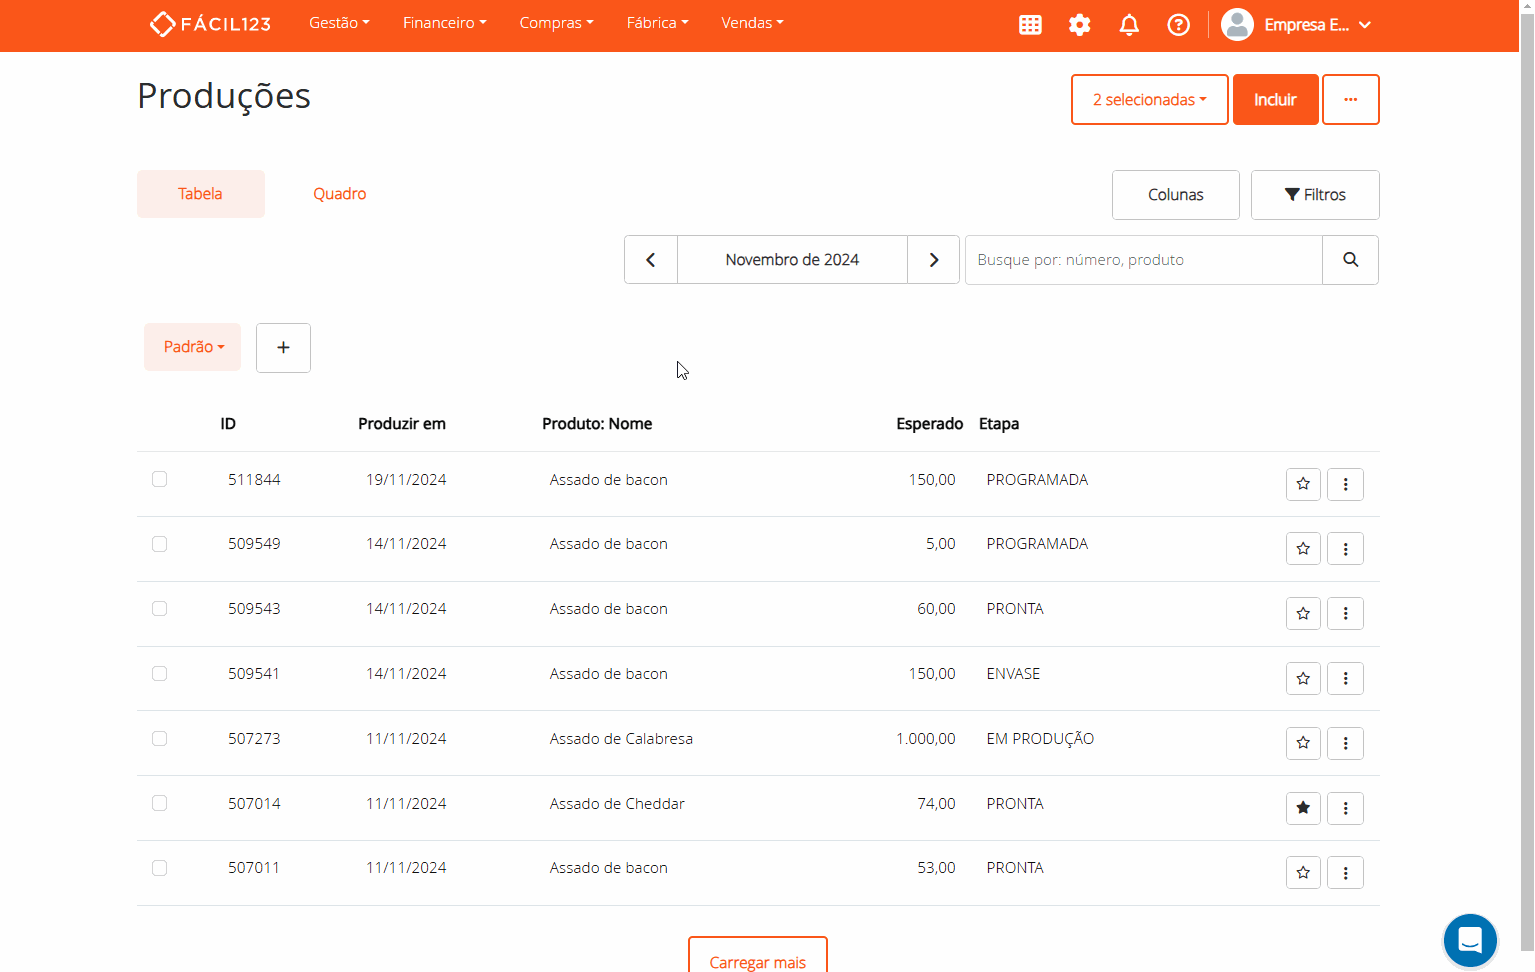Image resolution: width=1535 pixels, height=972 pixels.
Task: Switch to the Quadro tab
Action: 339,194
